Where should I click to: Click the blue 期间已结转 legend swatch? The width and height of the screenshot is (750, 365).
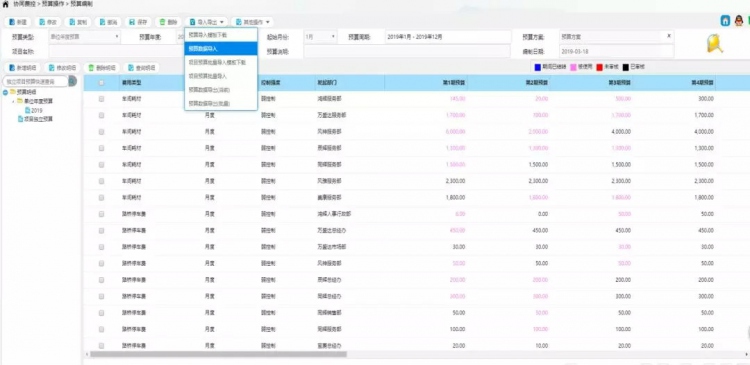pyautogui.click(x=538, y=67)
